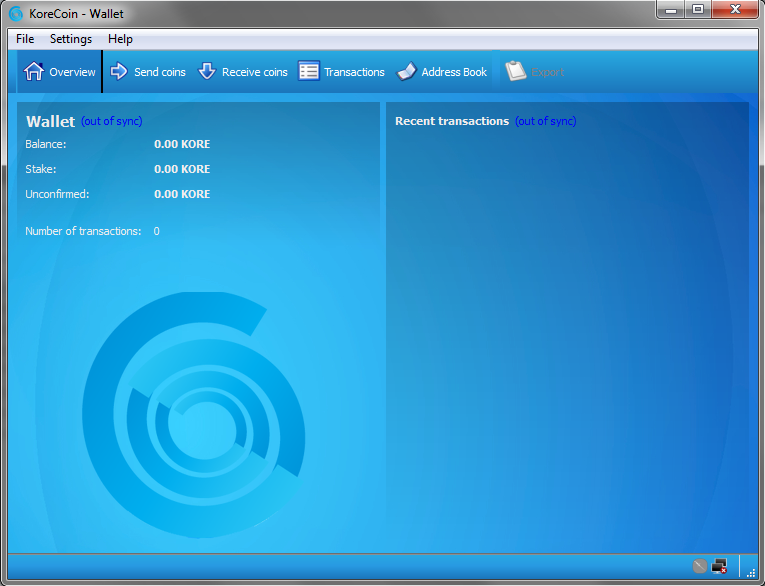Viewport: 765px width, 586px height.
Task: Click the Transactions list icon
Action: click(308, 71)
